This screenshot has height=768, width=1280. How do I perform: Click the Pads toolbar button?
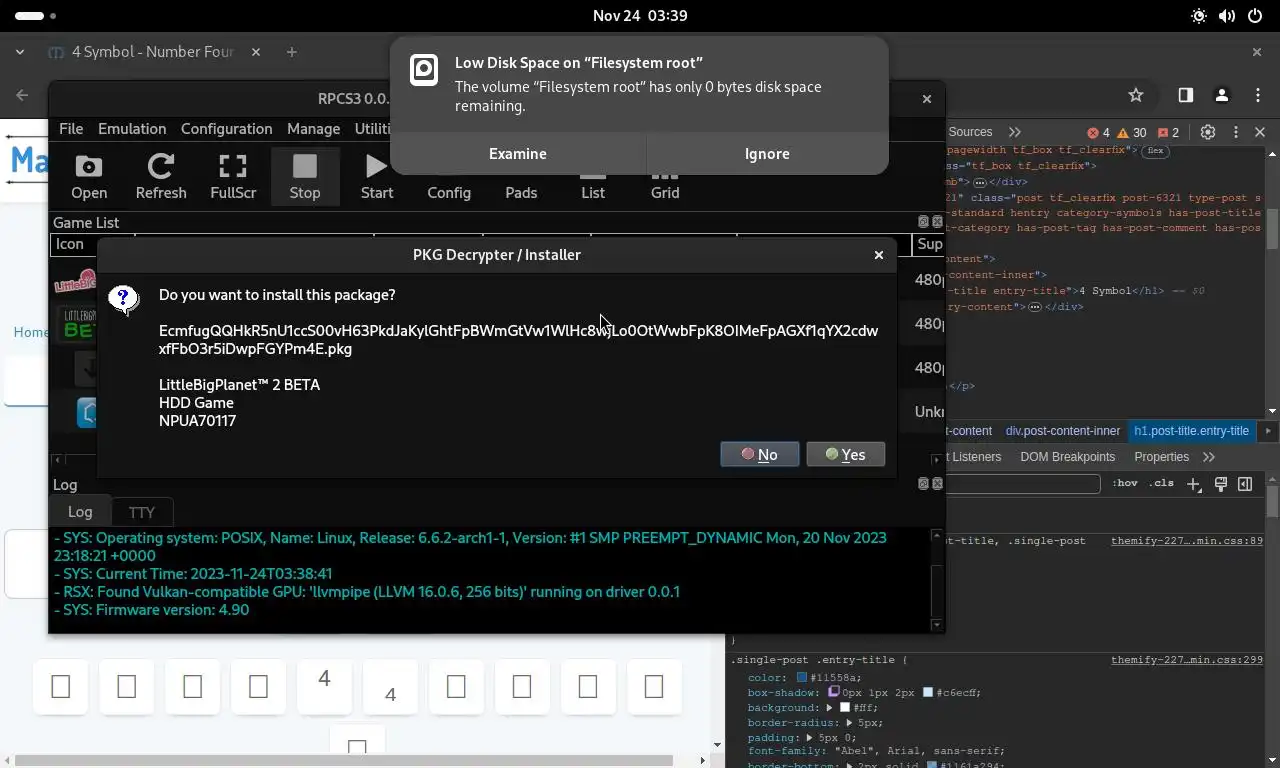coord(521,192)
